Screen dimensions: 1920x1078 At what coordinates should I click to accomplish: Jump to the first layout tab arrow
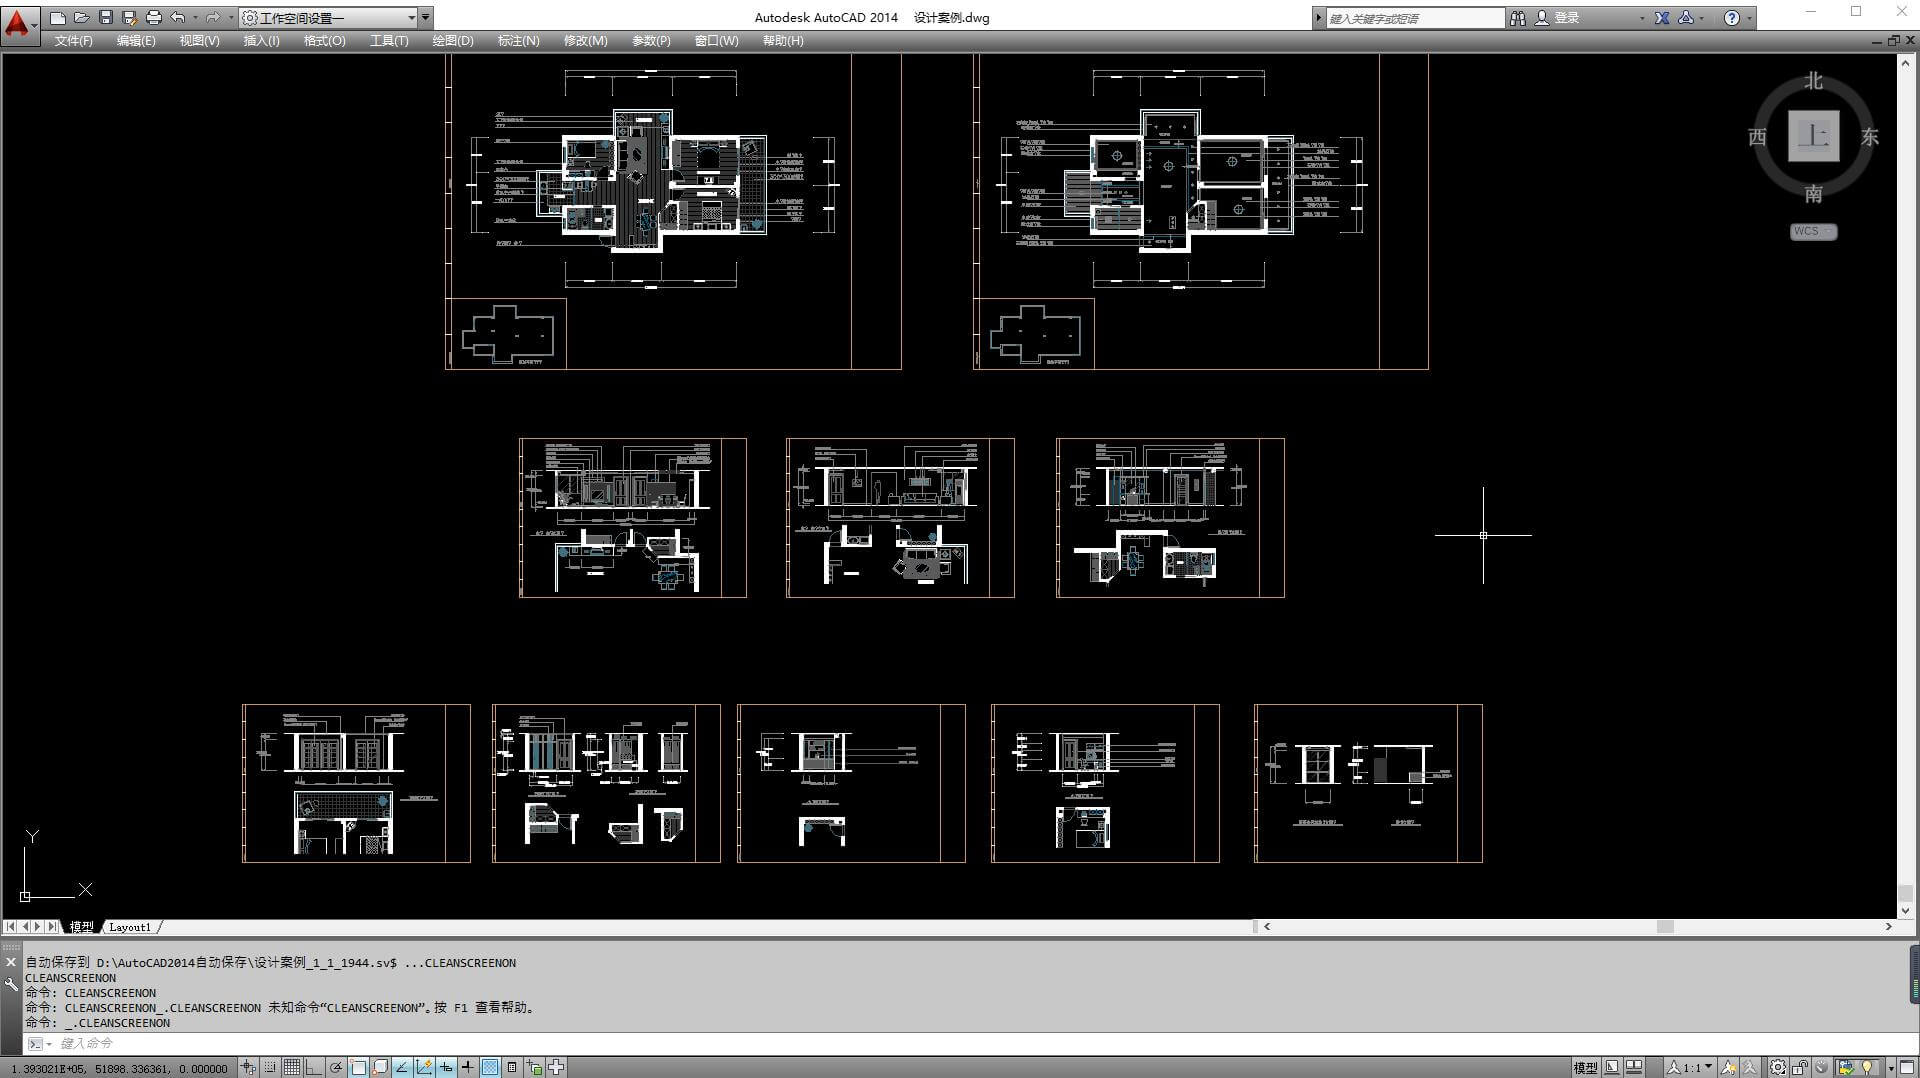click(11, 927)
